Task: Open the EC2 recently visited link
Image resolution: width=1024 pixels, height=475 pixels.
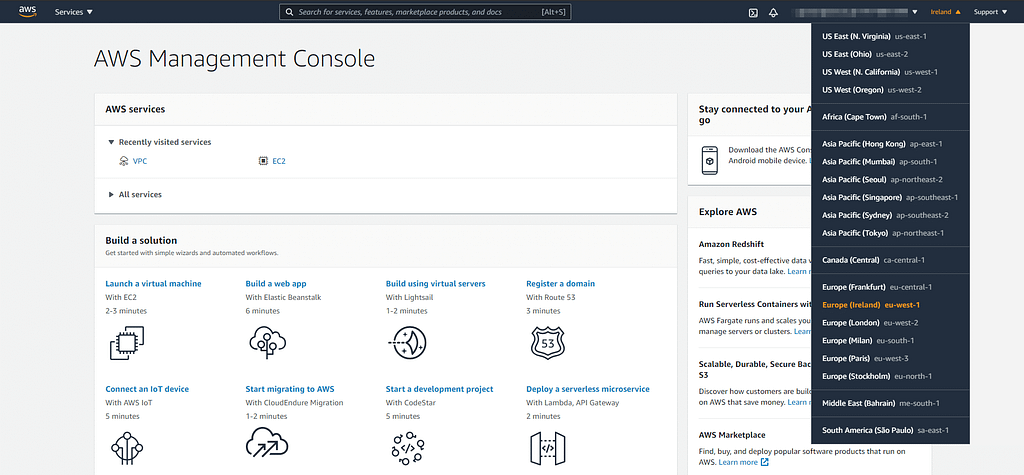Action: 279,161
